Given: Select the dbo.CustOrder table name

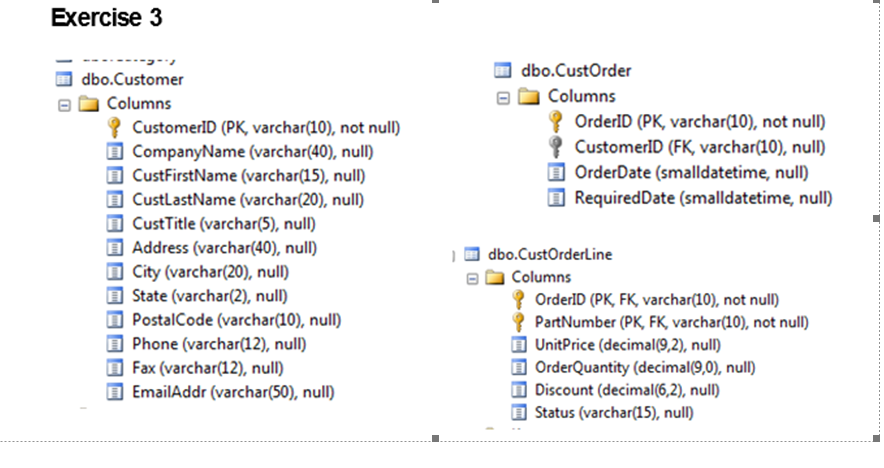Looking at the screenshot, I should [576, 71].
